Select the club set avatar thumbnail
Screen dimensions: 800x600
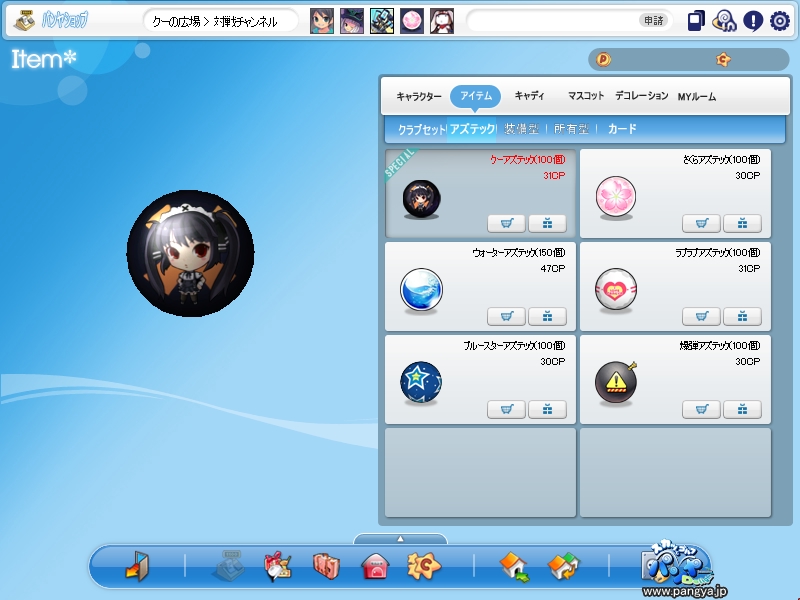382,21
